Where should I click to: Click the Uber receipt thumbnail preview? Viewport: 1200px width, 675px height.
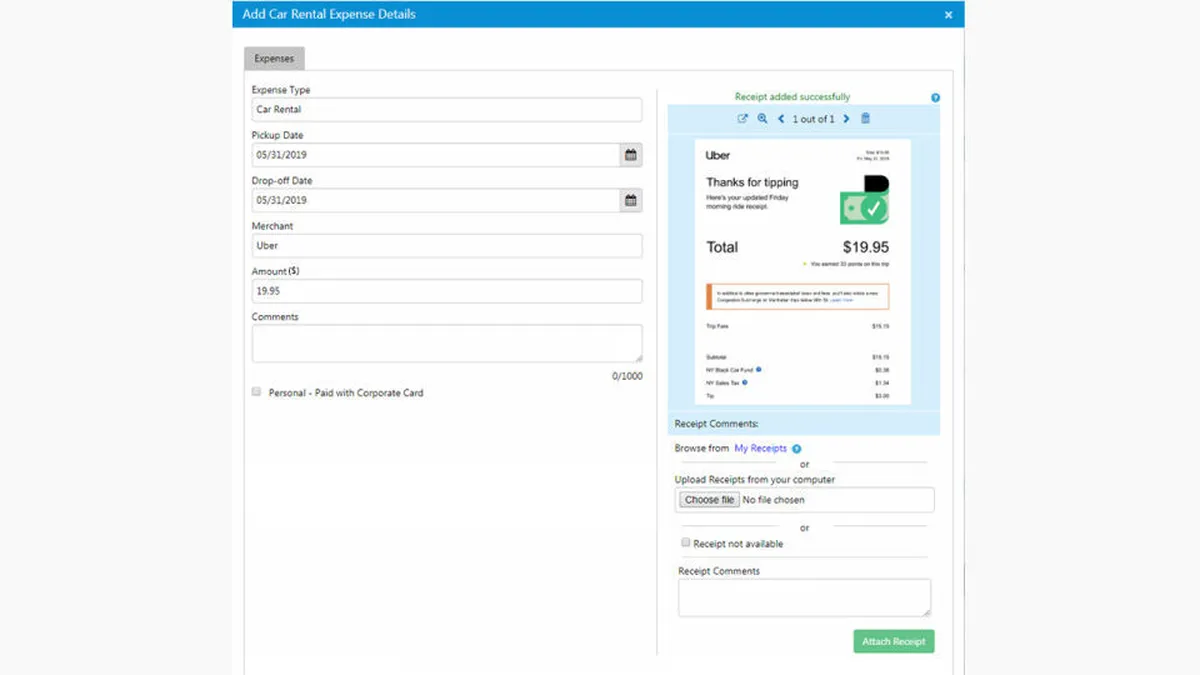point(803,271)
